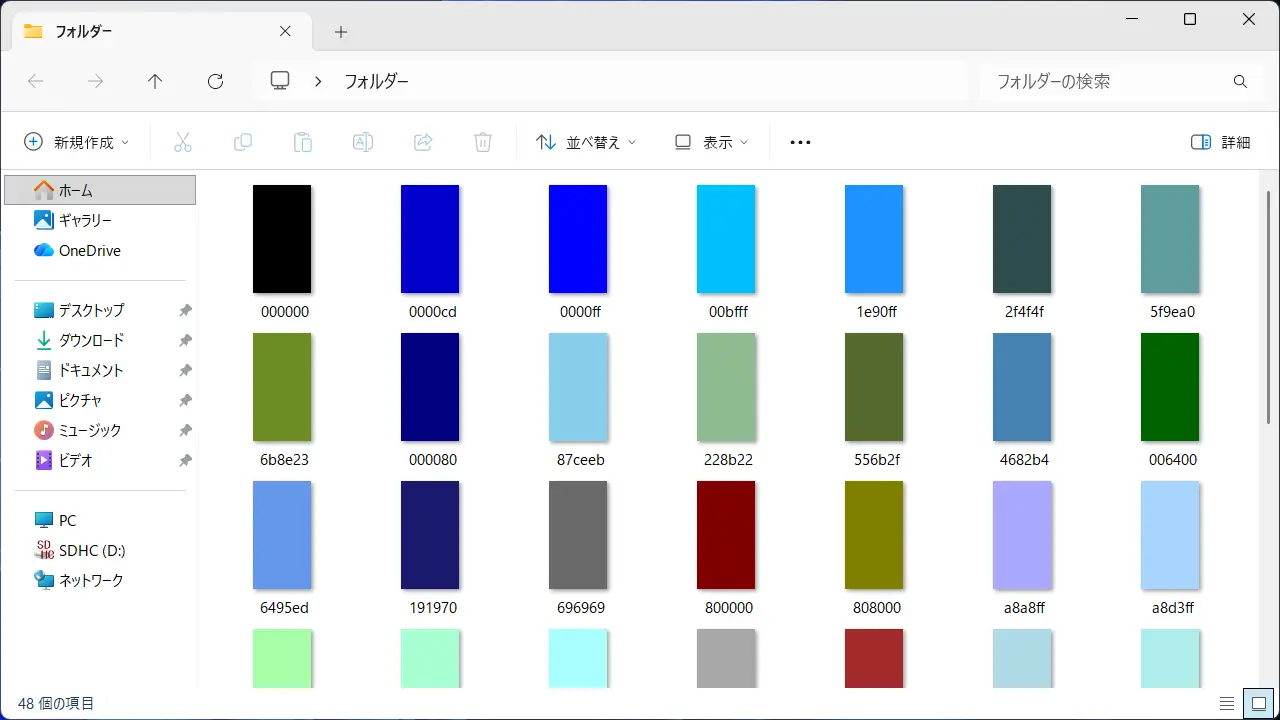1280x720 pixels.
Task: Go back with the left arrow
Action: pyautogui.click(x=36, y=81)
